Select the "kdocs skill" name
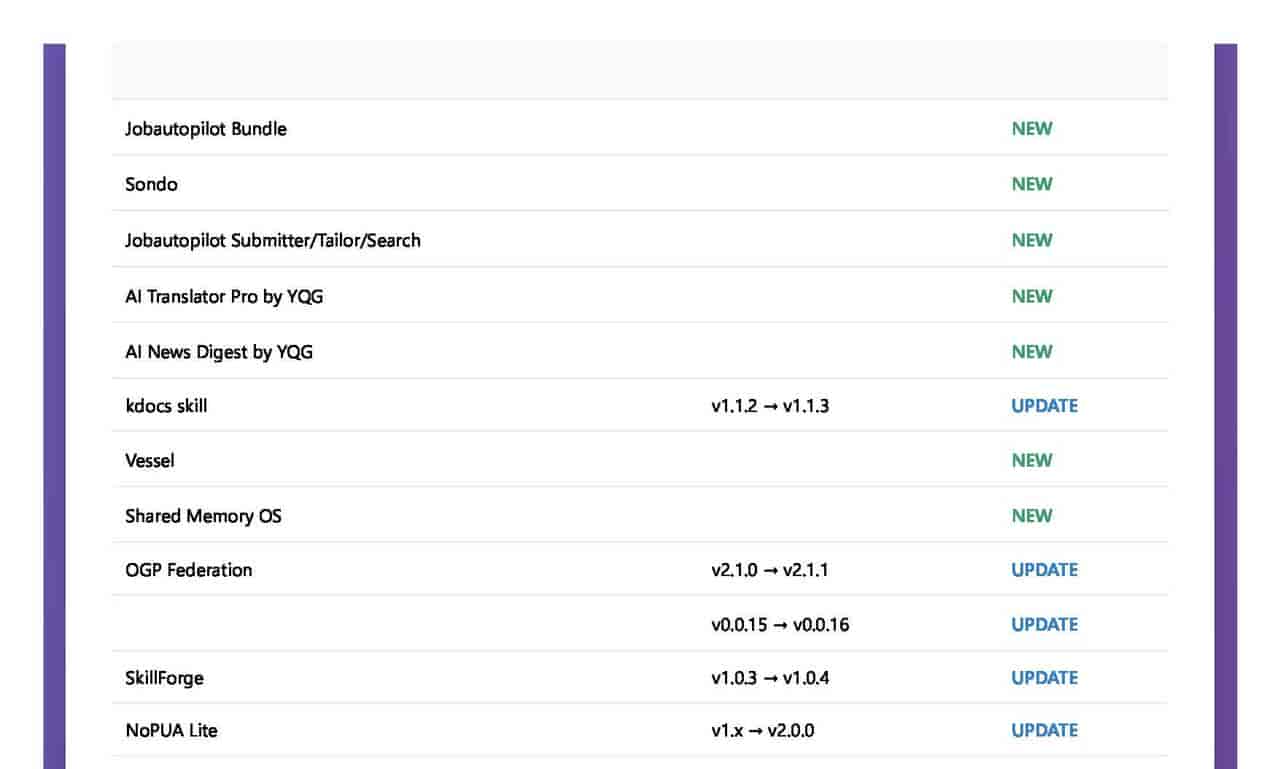This screenshot has width=1280, height=769. pyautogui.click(x=166, y=406)
